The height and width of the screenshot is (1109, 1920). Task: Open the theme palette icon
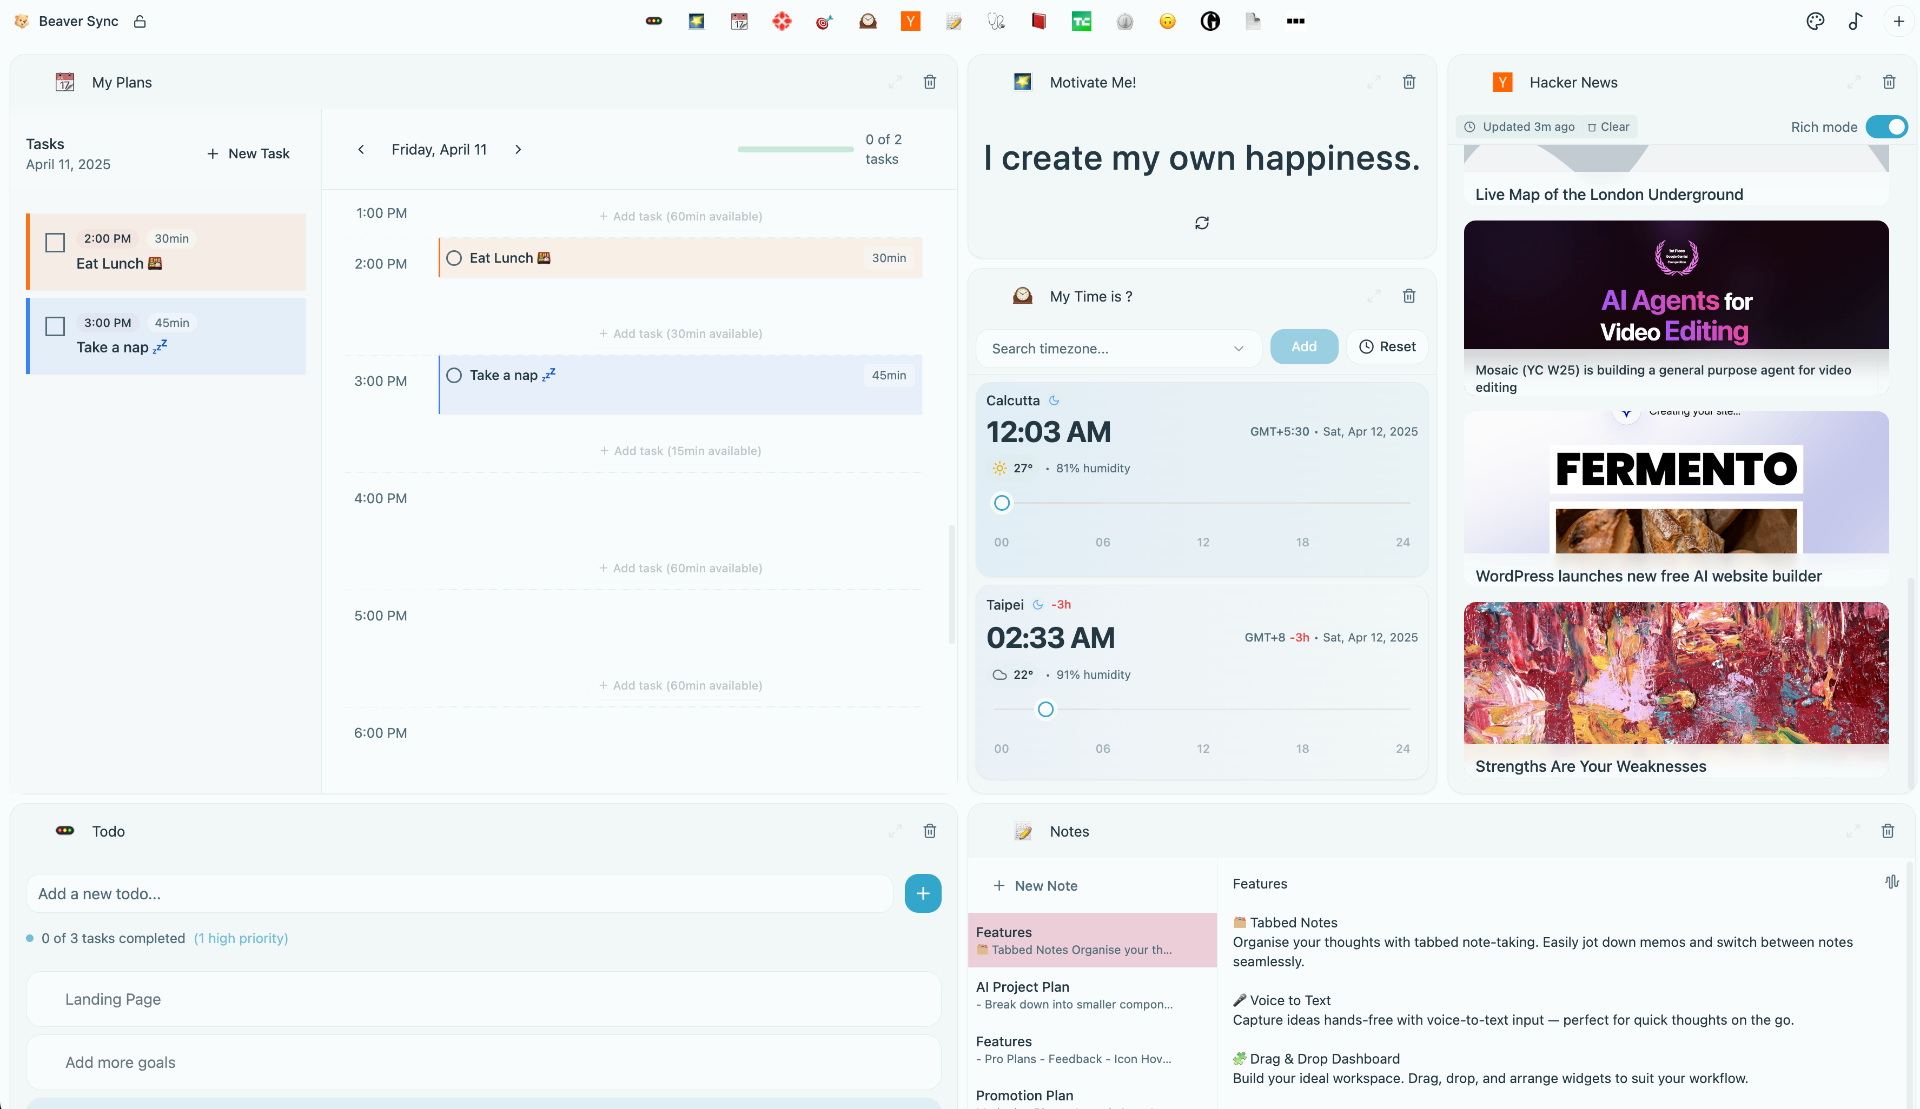pos(1815,21)
